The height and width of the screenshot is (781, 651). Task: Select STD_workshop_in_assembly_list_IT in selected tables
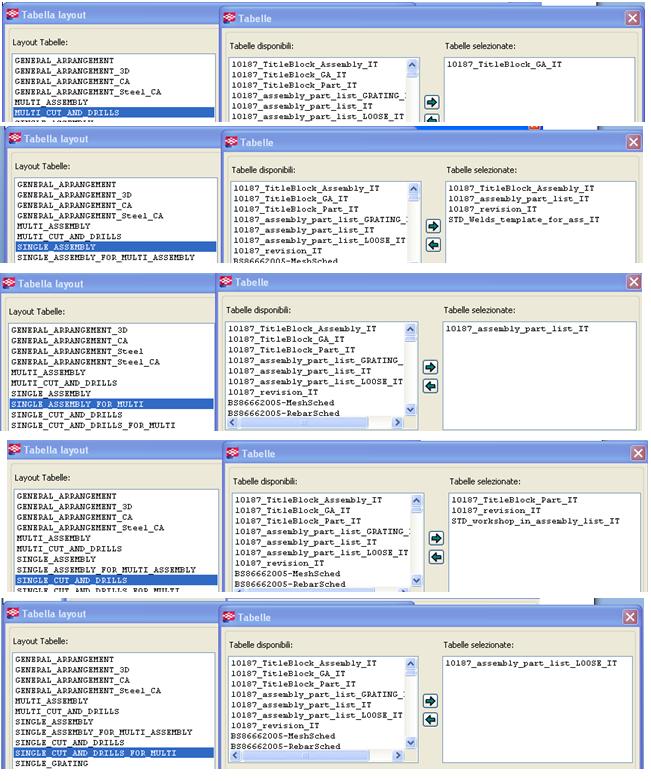[x=535, y=521]
